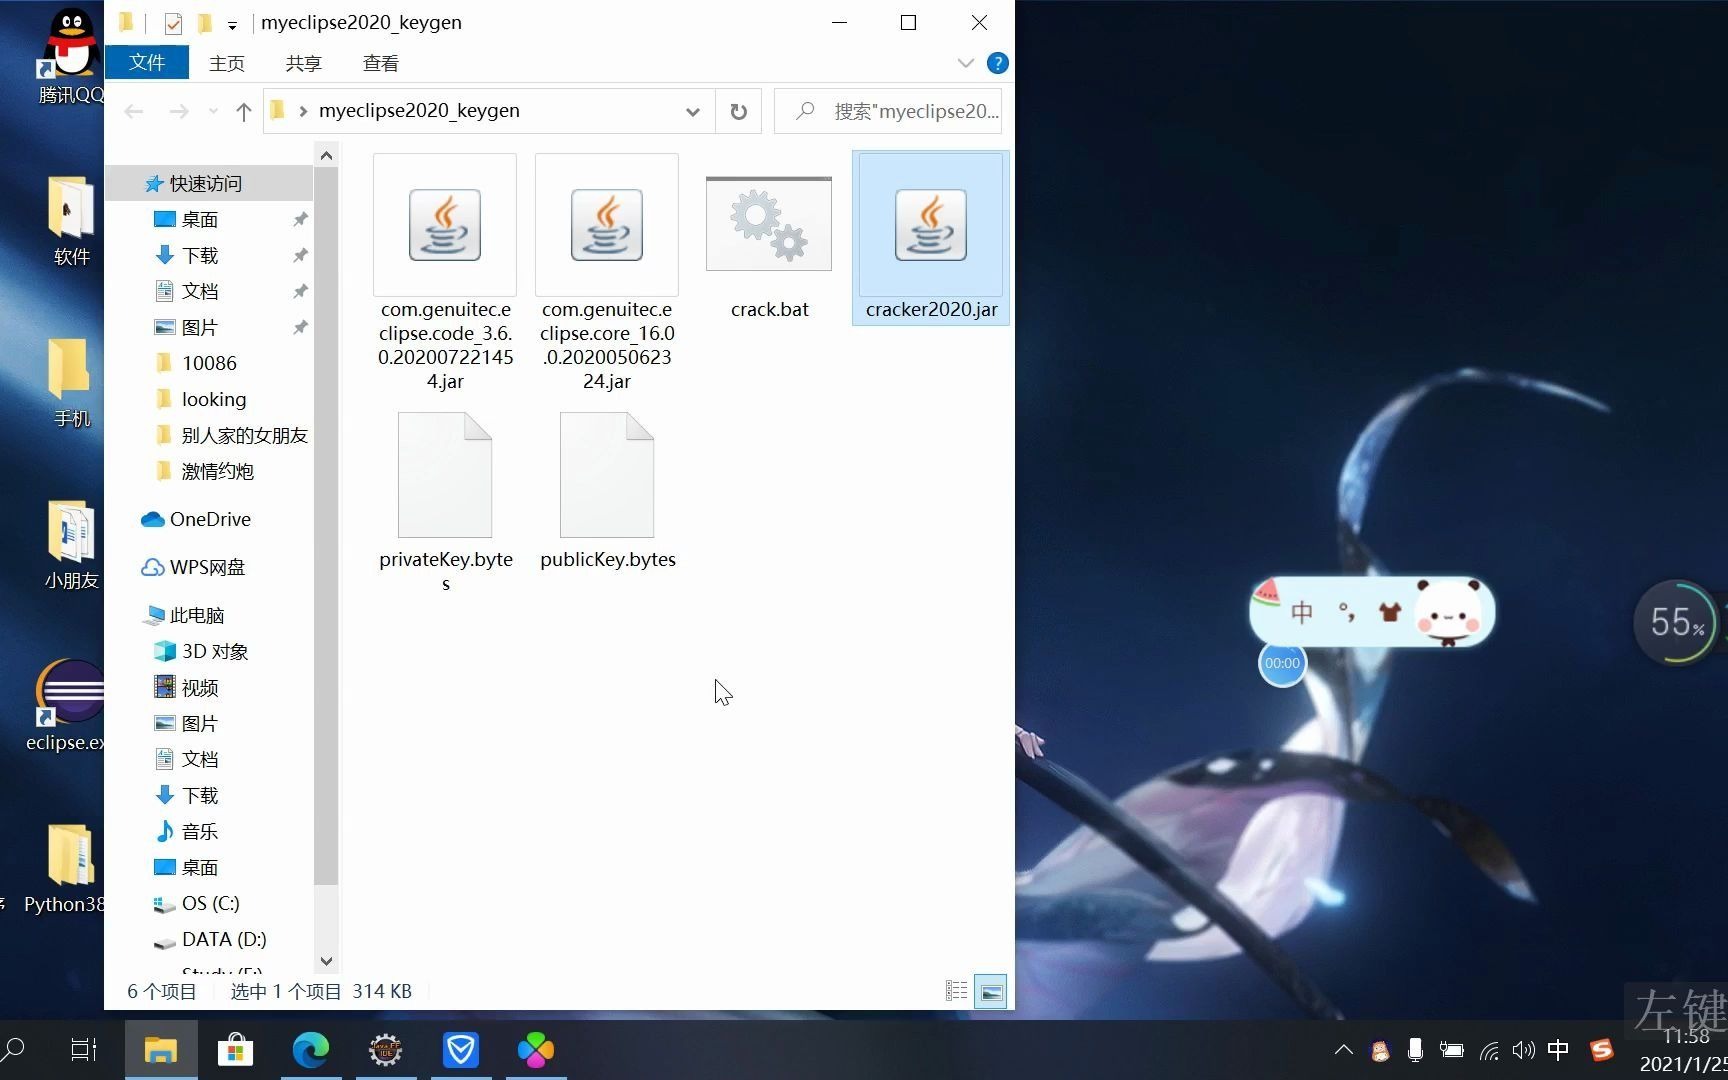This screenshot has width=1728, height=1080.
Task: Click the blue help question mark button
Action: (x=997, y=63)
